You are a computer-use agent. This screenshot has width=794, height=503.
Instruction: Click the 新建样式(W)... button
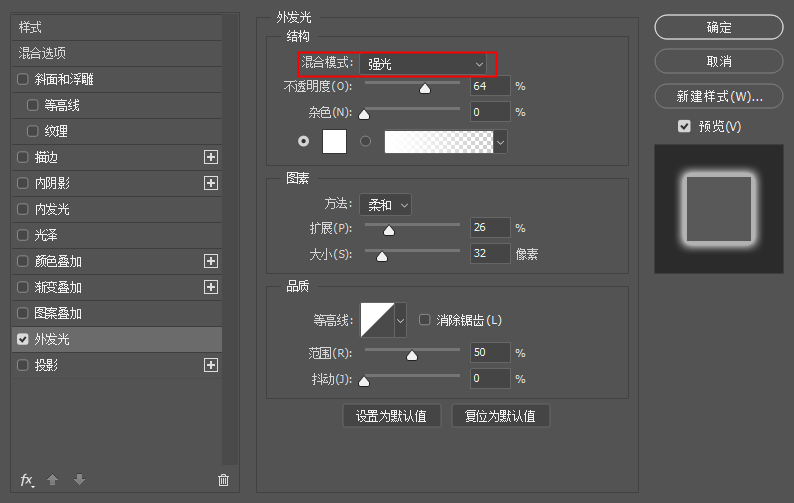click(x=719, y=96)
